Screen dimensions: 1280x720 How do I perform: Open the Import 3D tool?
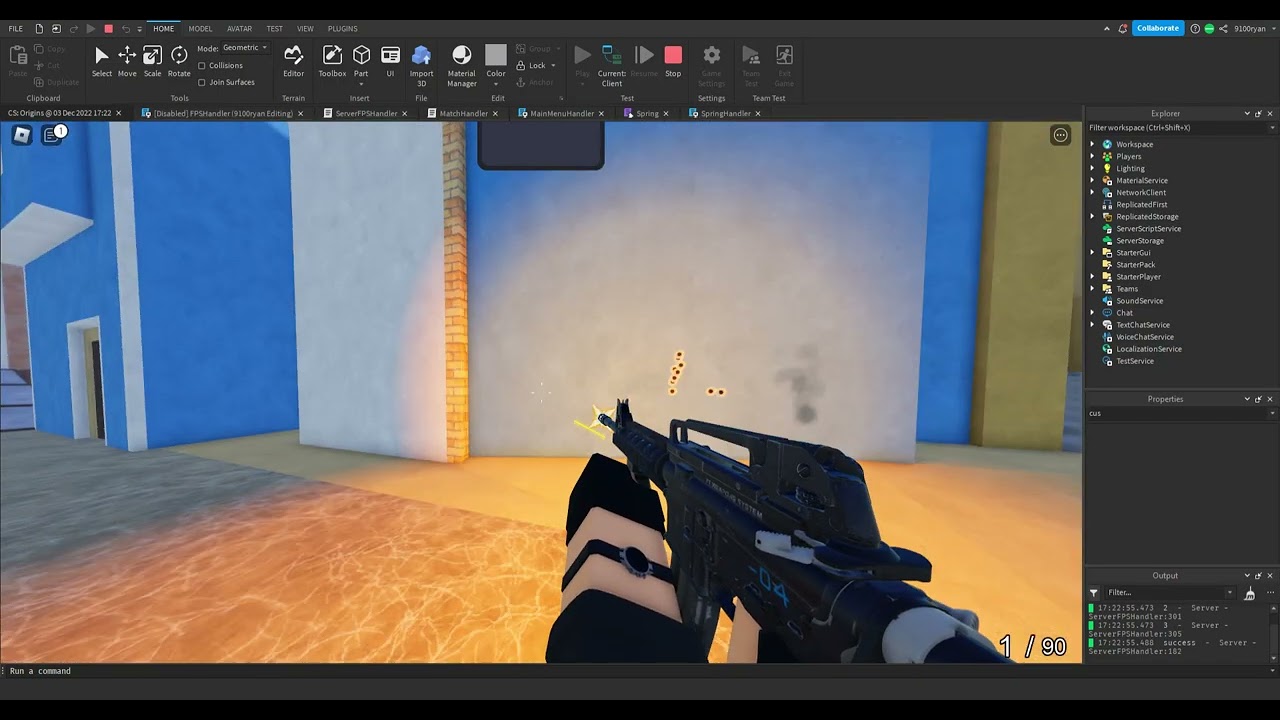point(421,61)
